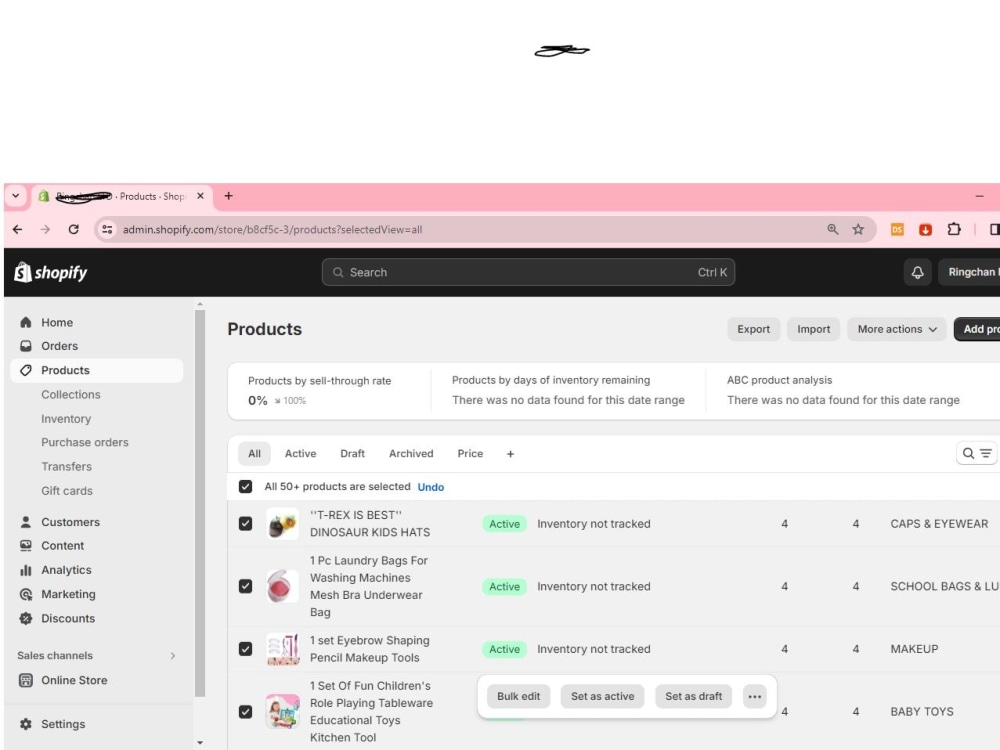
Task: Switch to the All products tab
Action: pyautogui.click(x=254, y=453)
